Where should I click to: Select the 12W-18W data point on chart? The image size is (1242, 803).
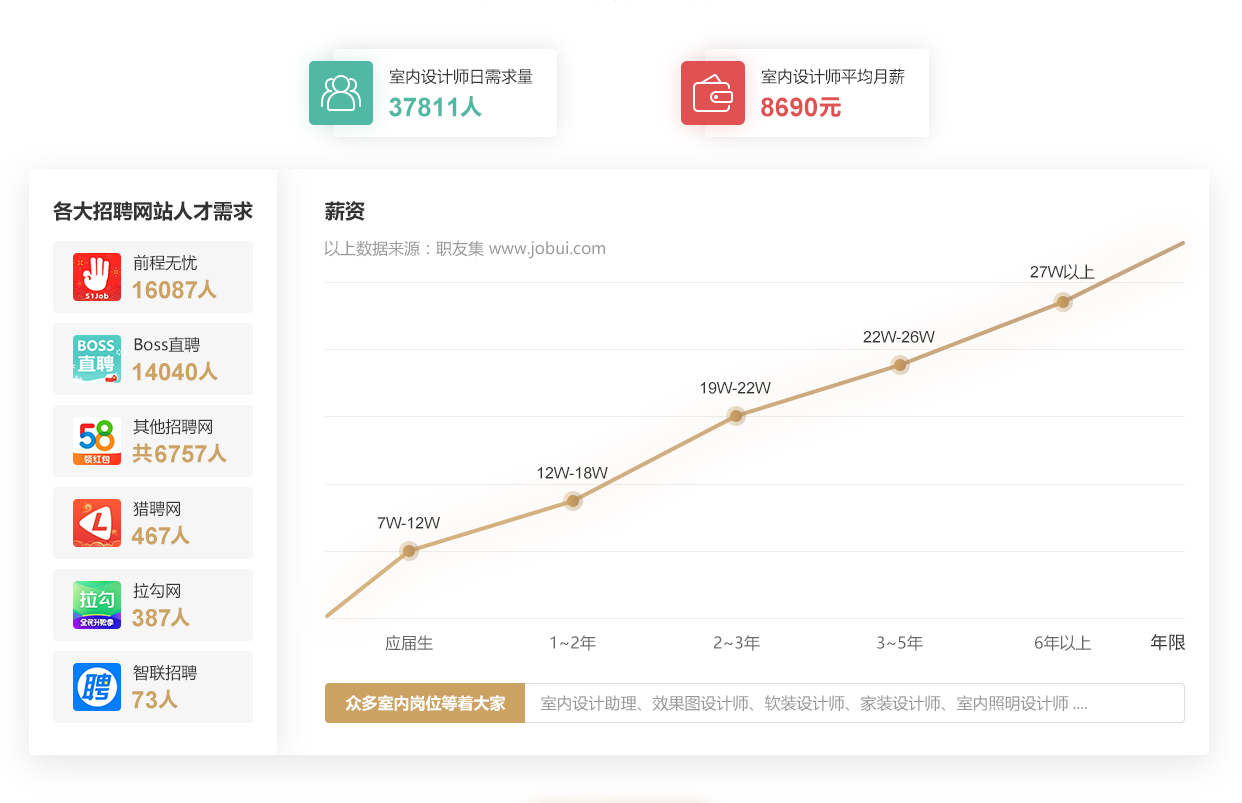click(573, 500)
